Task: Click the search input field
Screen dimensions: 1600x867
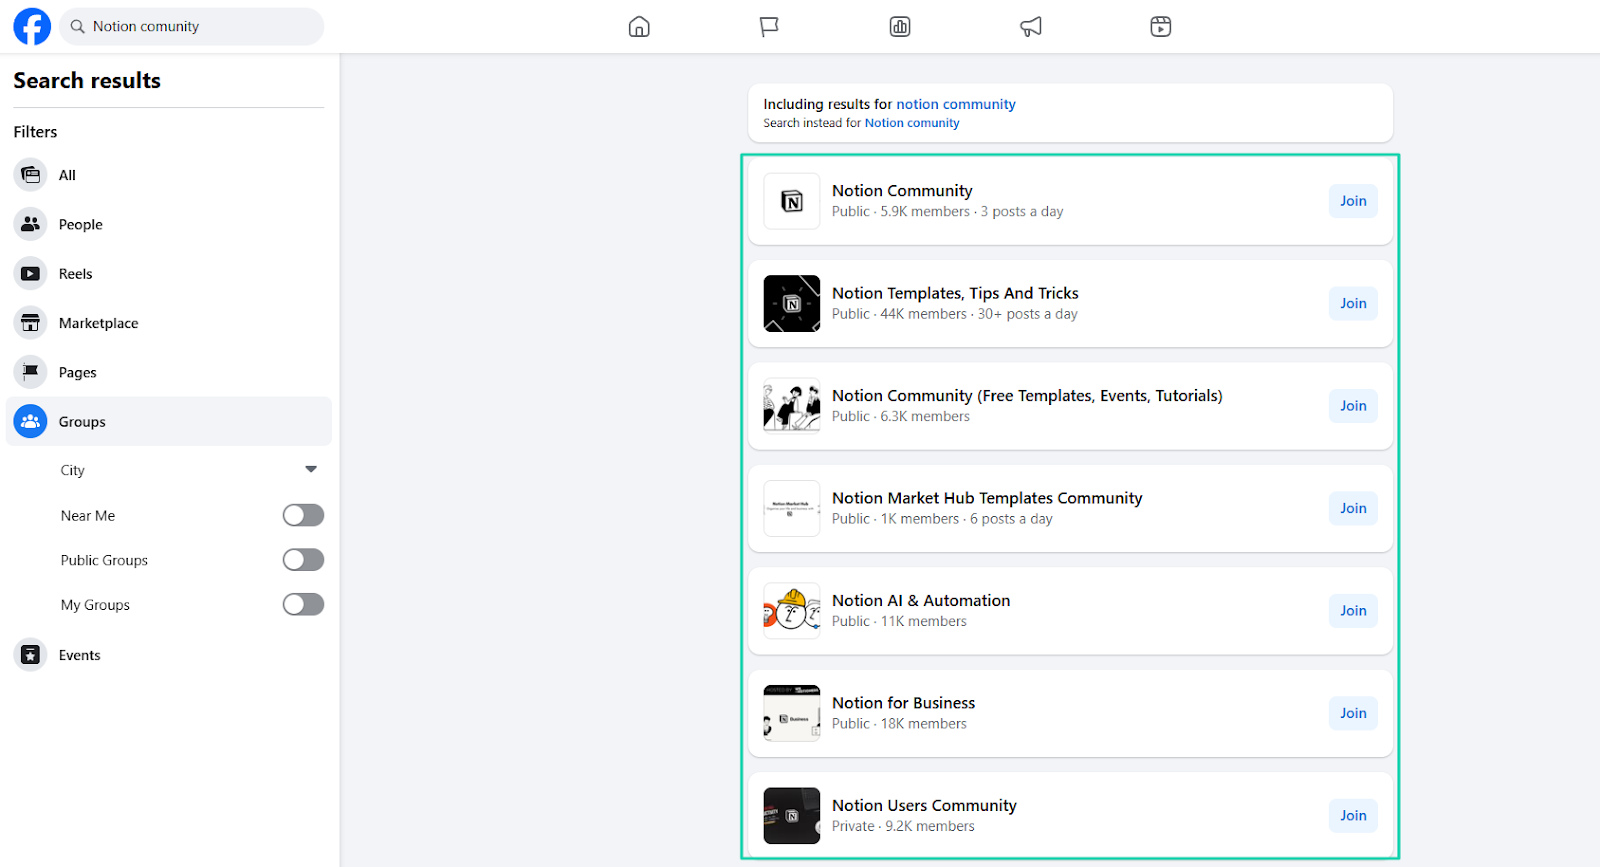Action: [x=192, y=27]
